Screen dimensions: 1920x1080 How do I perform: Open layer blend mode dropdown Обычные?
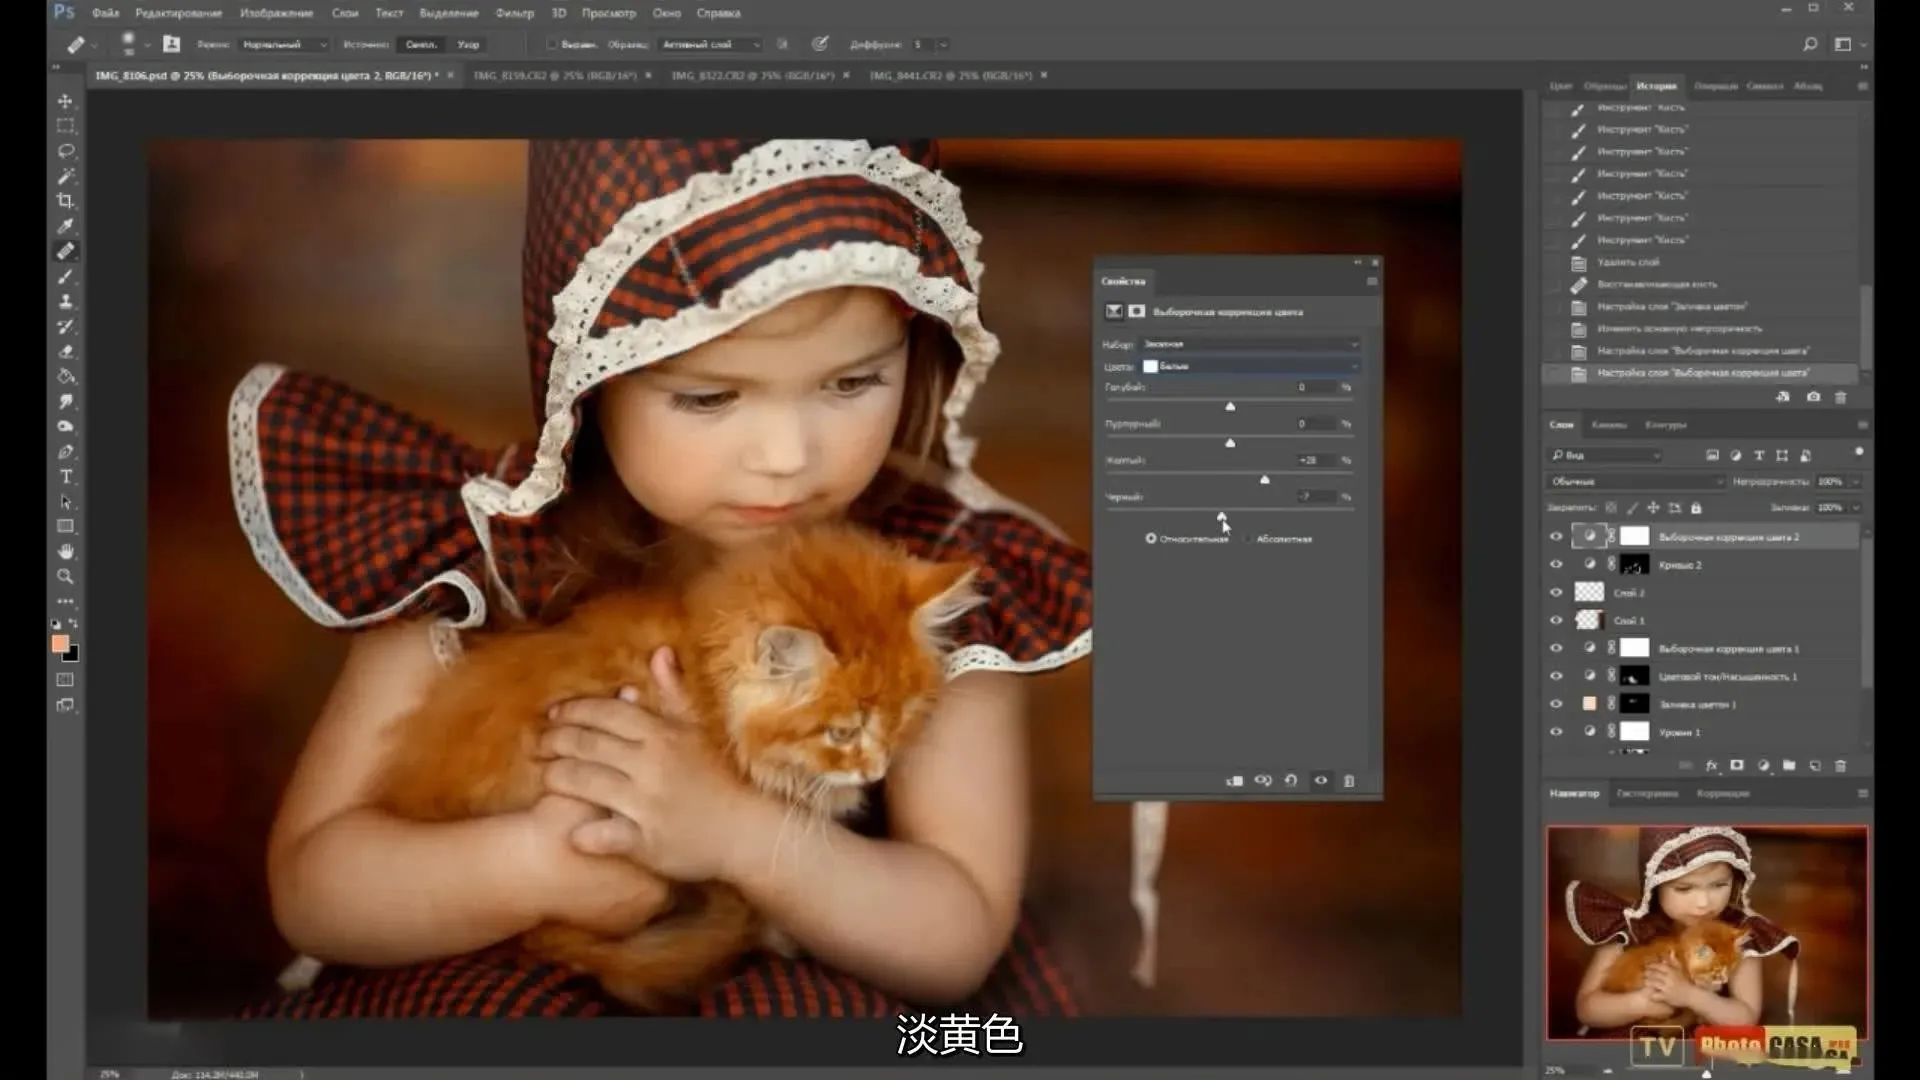[x=1635, y=482]
